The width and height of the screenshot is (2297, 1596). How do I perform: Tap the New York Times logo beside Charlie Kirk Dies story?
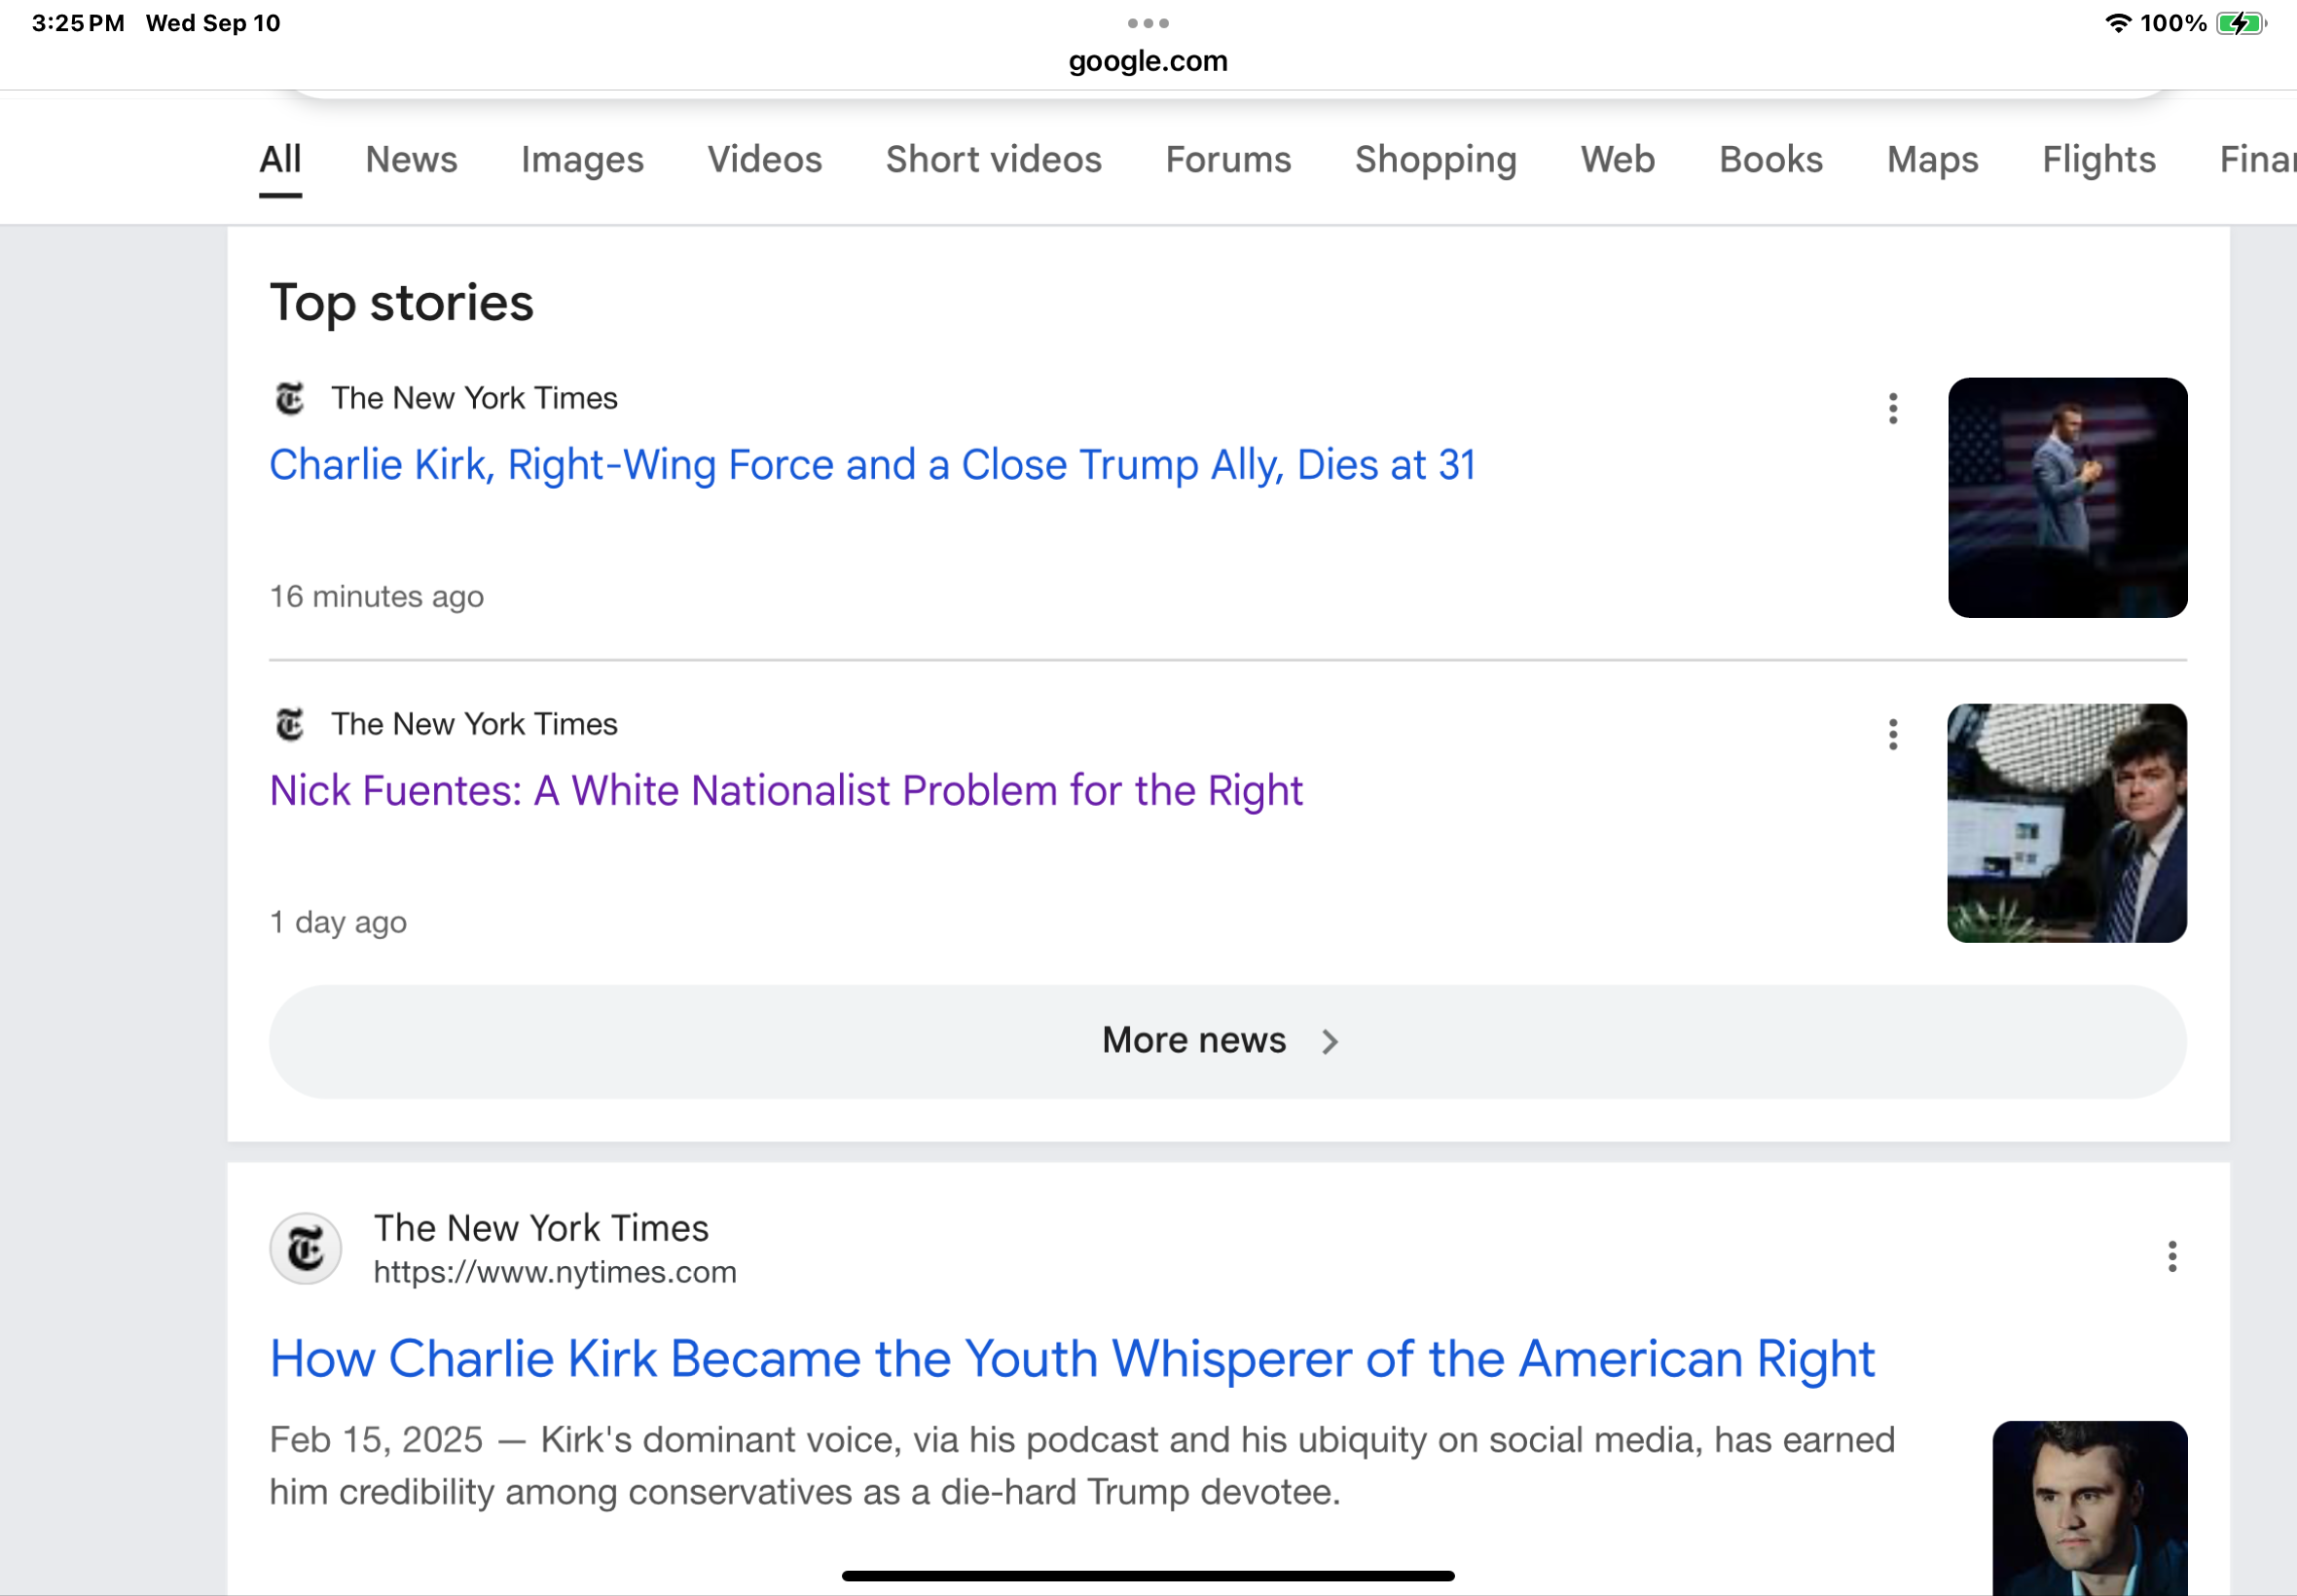pos(290,398)
